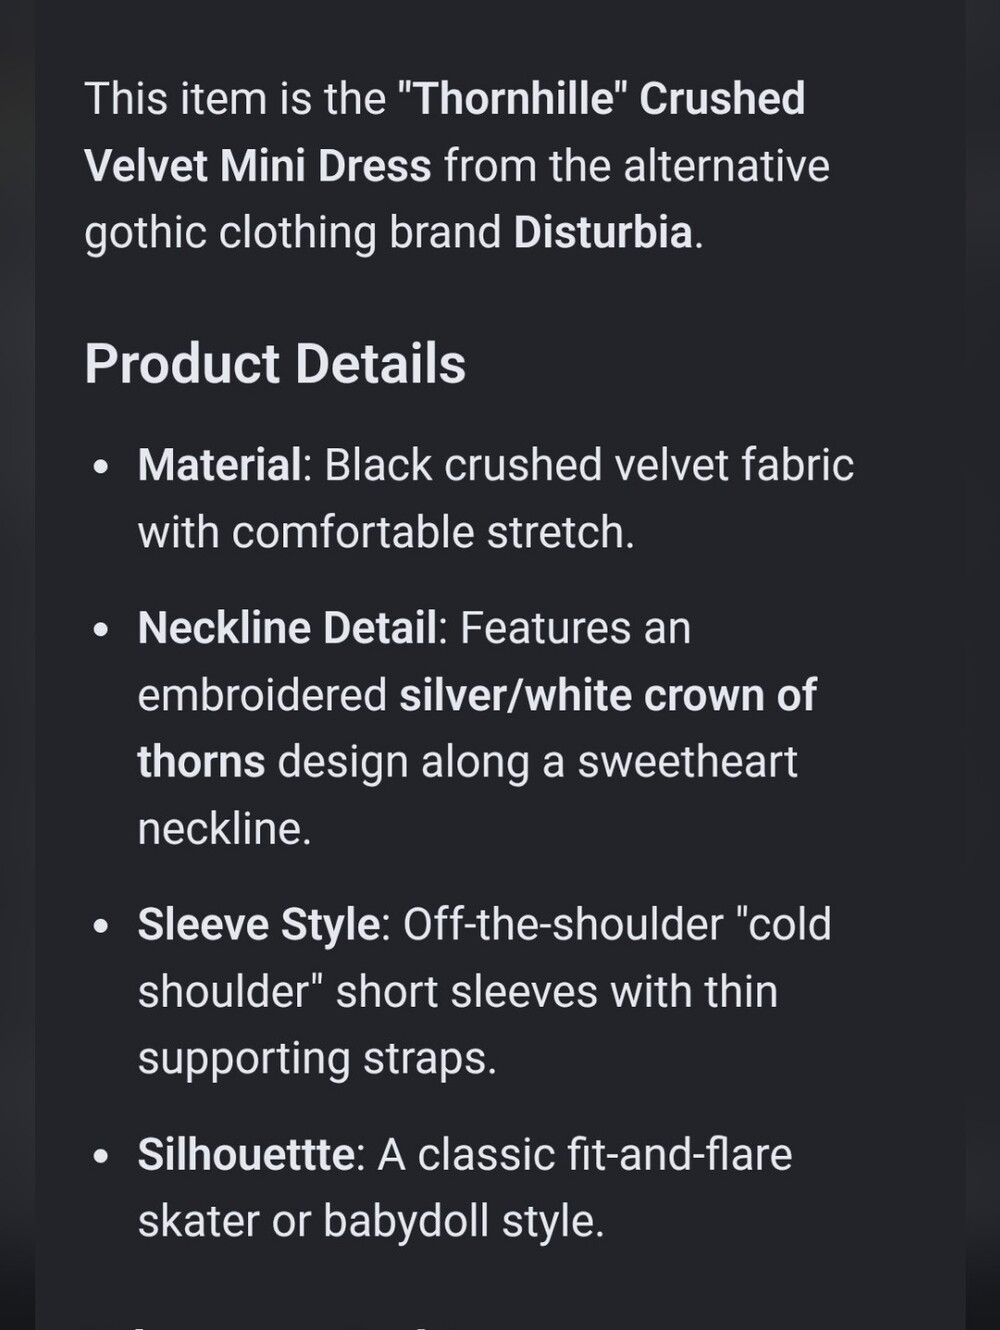Click the bullet point beside Sleeve Style
The width and height of the screenshot is (1000, 1330).
pos(100,926)
